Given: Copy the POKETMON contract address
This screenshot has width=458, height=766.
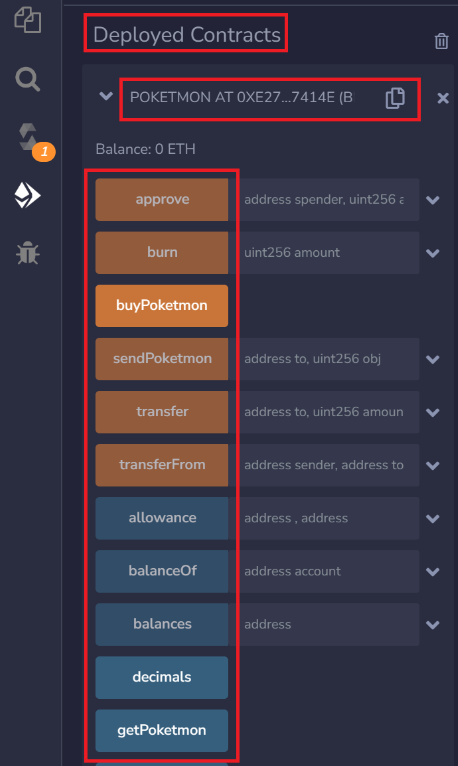Looking at the screenshot, I should pyautogui.click(x=395, y=98).
